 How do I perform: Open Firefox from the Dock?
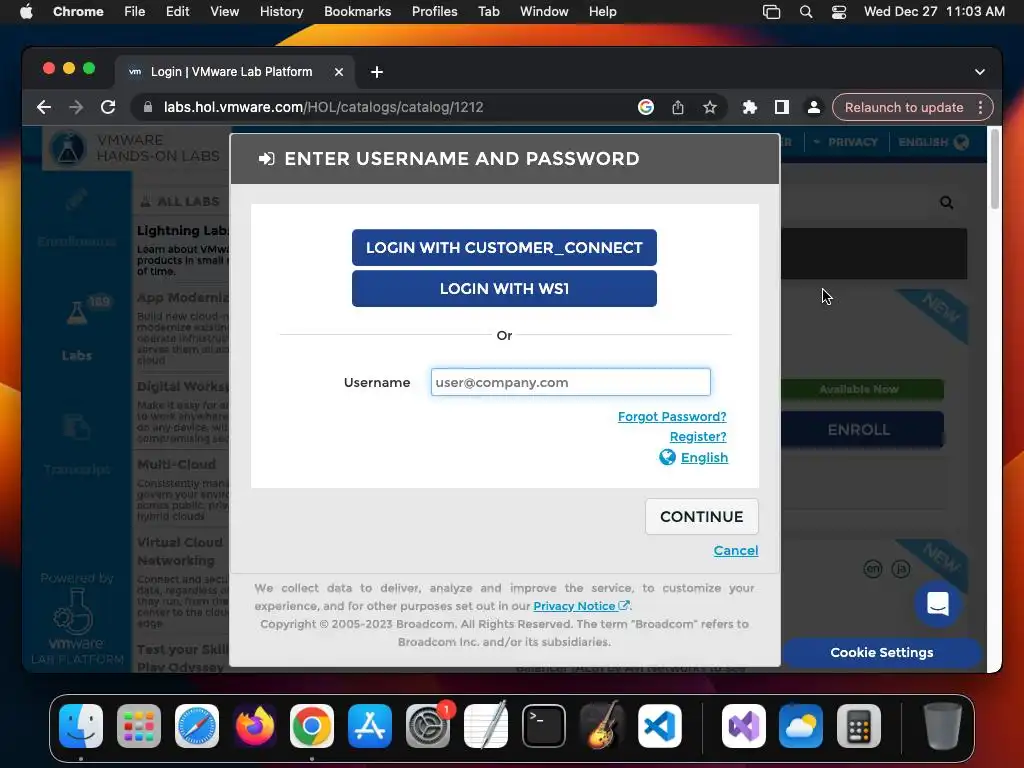click(255, 726)
